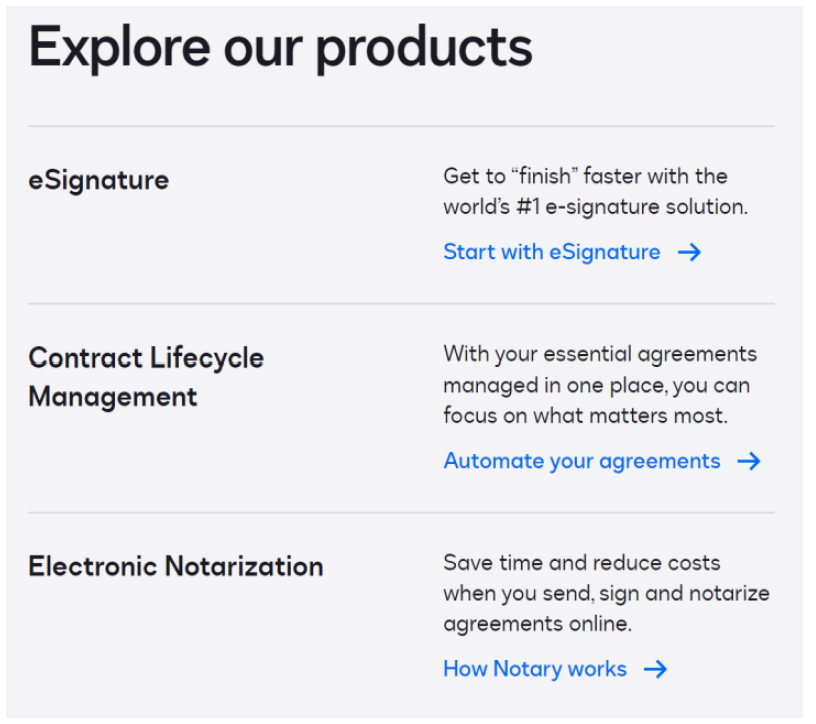Click the Explore our products heading
Screen dimensions: 816x724
click(x=280, y=47)
